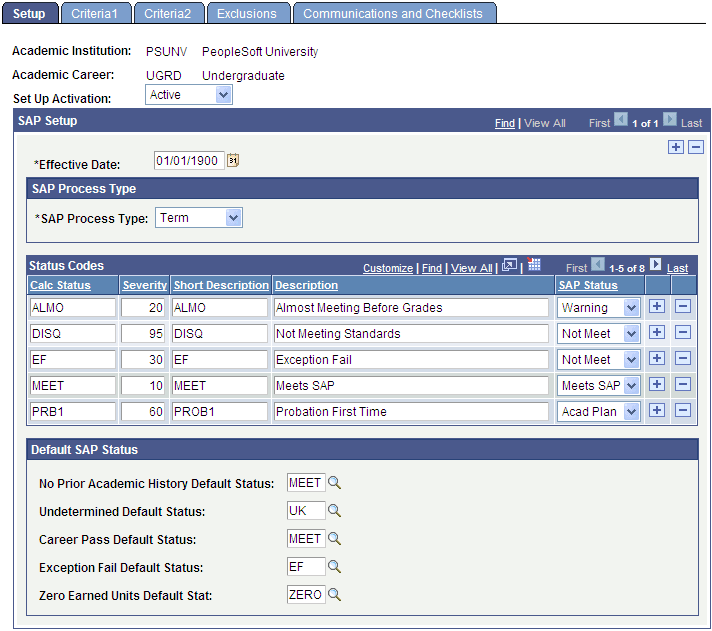This screenshot has width=712, height=631.
Task: Click the Meets SAP description field
Action: [x=410, y=385]
